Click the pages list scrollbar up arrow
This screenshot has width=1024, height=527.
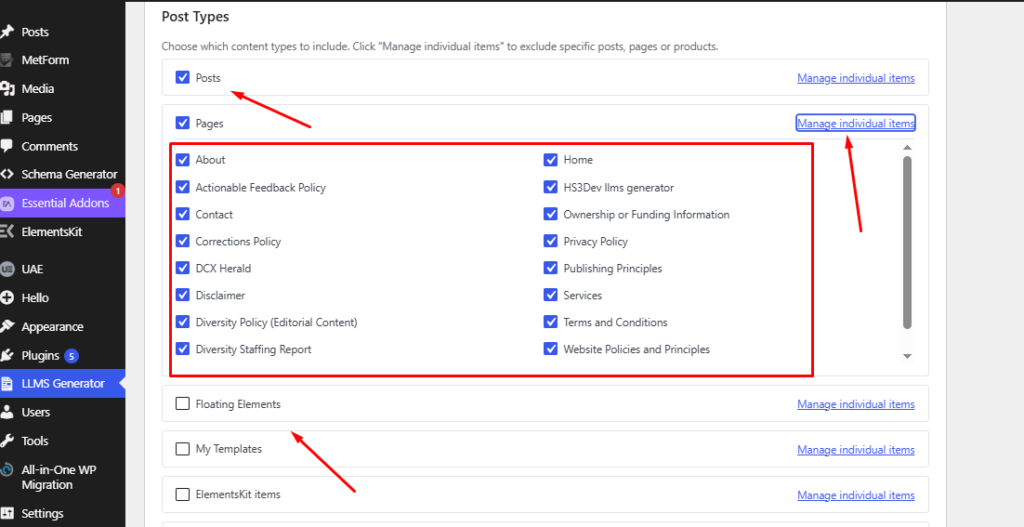click(907, 148)
